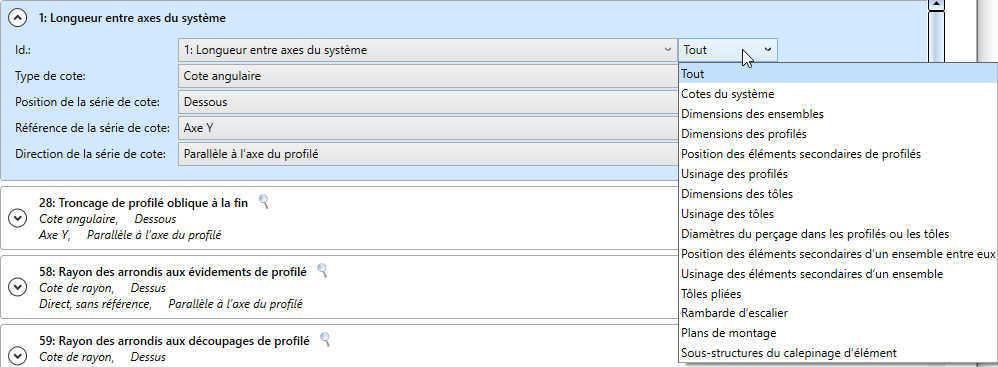Collapse the Longueur entre axes du système section
The image size is (998, 367).
pyautogui.click(x=17, y=18)
